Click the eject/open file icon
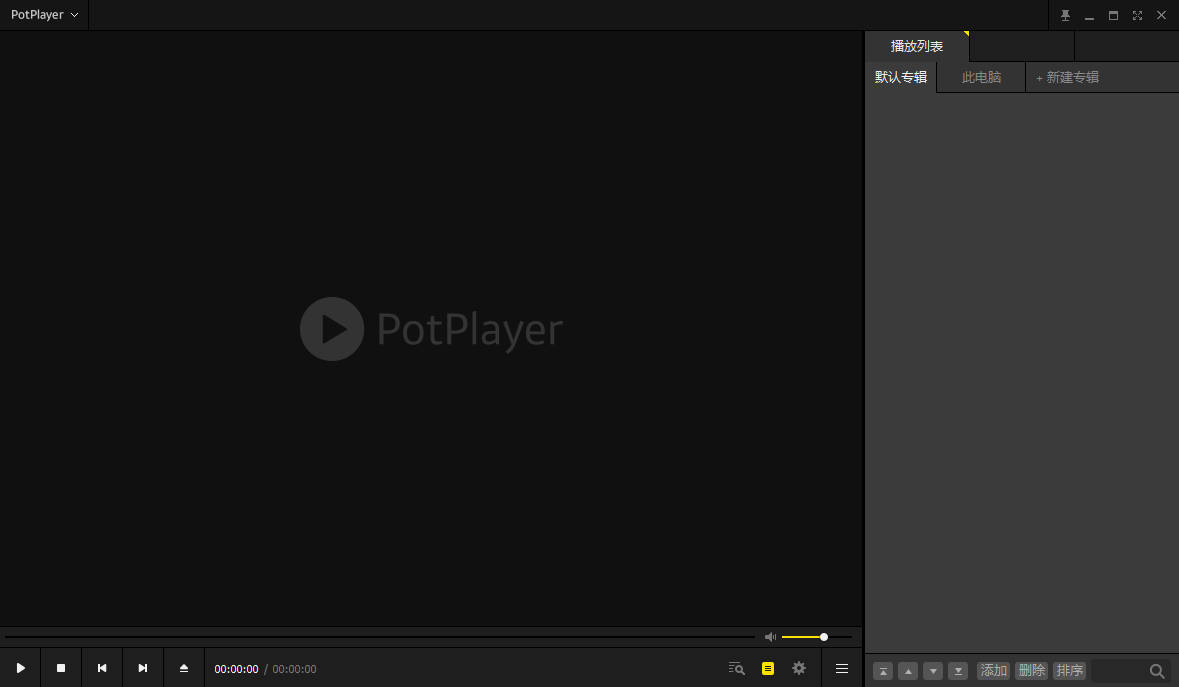 pyautogui.click(x=183, y=667)
